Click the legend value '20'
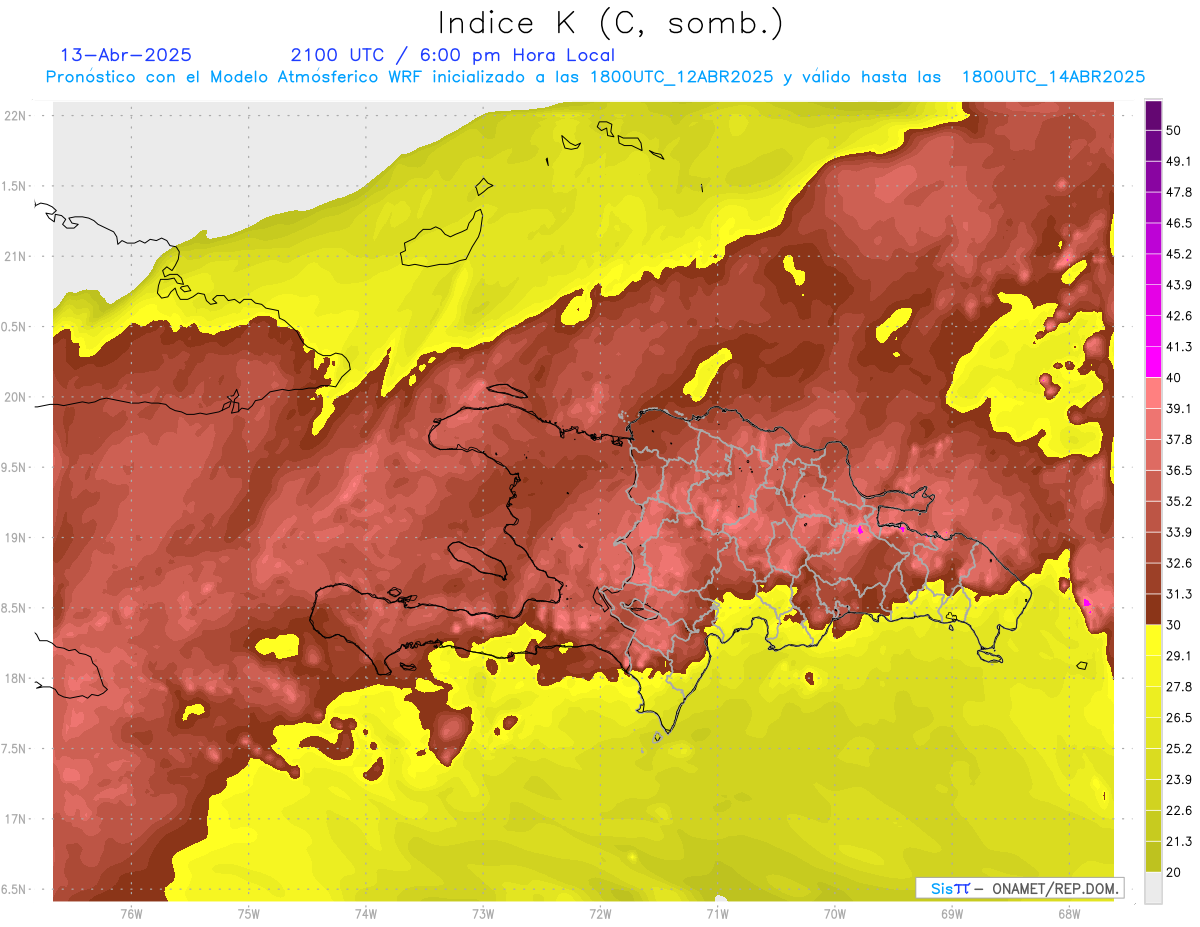The width and height of the screenshot is (1200, 927). tap(1174, 872)
